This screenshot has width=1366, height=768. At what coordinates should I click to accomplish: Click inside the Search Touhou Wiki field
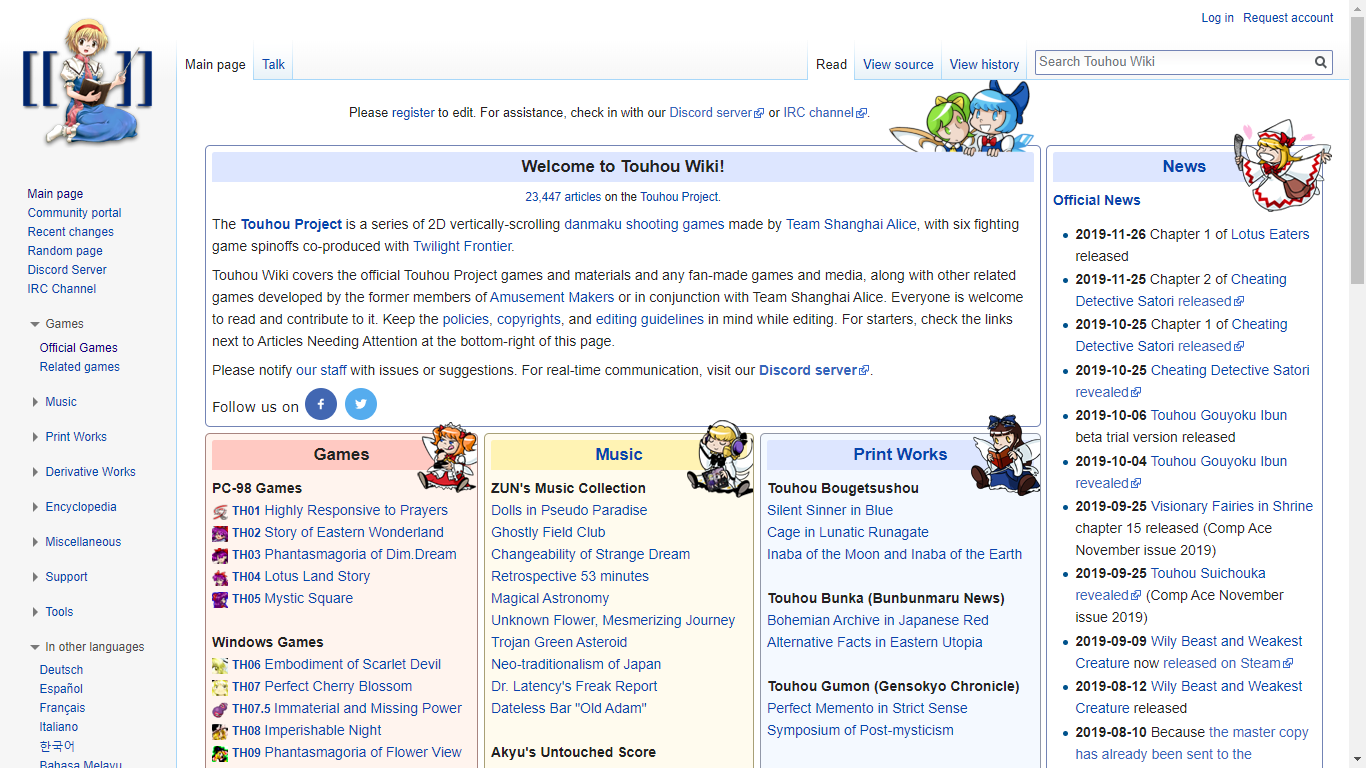pyautogui.click(x=1172, y=62)
